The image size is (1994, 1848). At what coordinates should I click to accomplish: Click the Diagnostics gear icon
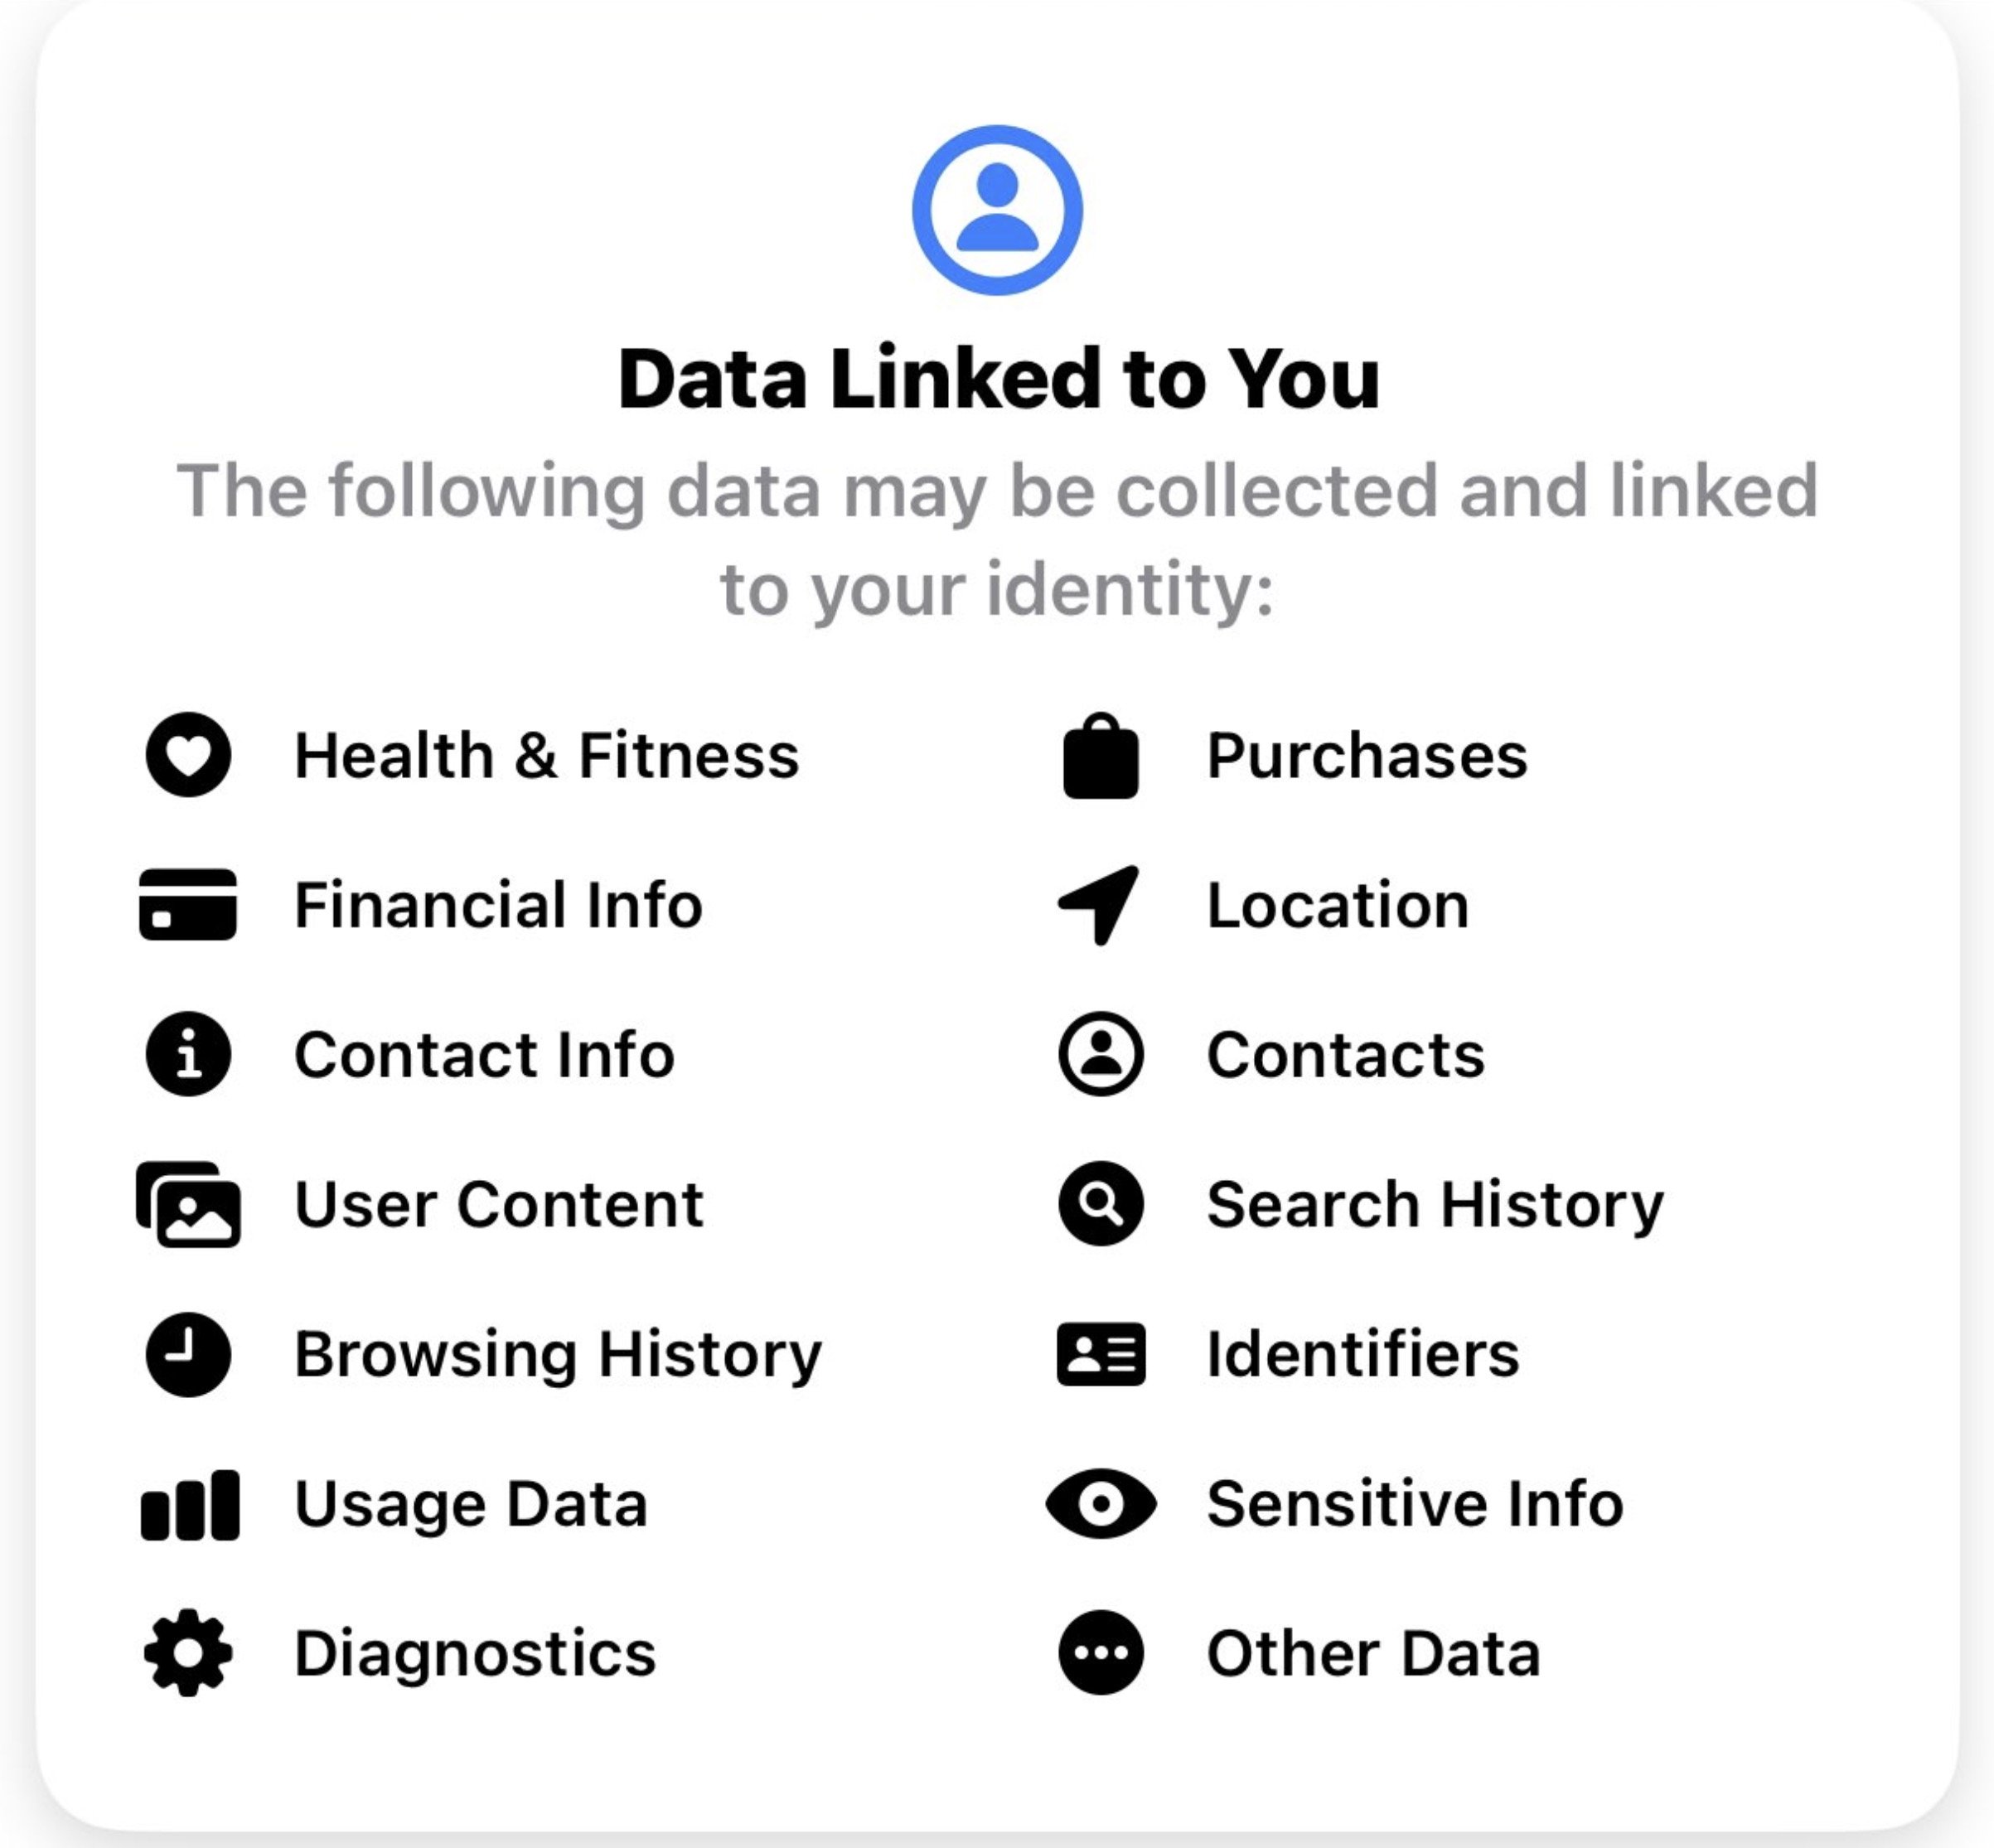pos(188,1653)
